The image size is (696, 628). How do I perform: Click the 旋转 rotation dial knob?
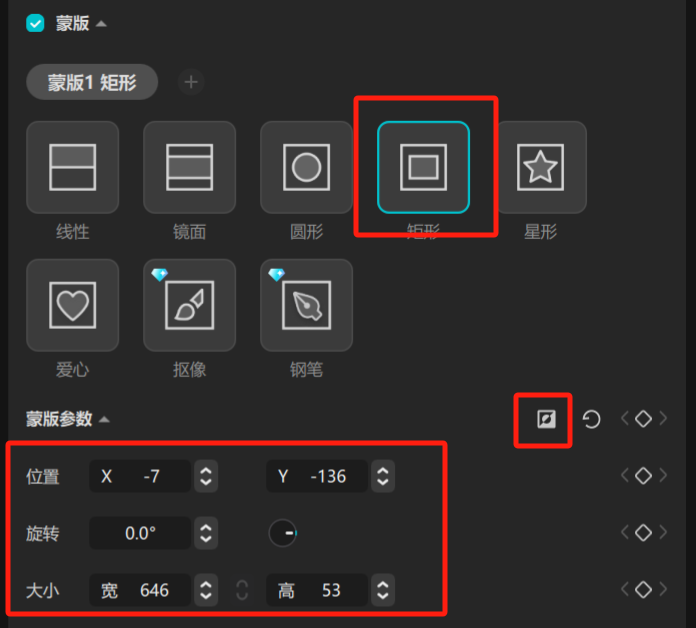click(x=283, y=533)
